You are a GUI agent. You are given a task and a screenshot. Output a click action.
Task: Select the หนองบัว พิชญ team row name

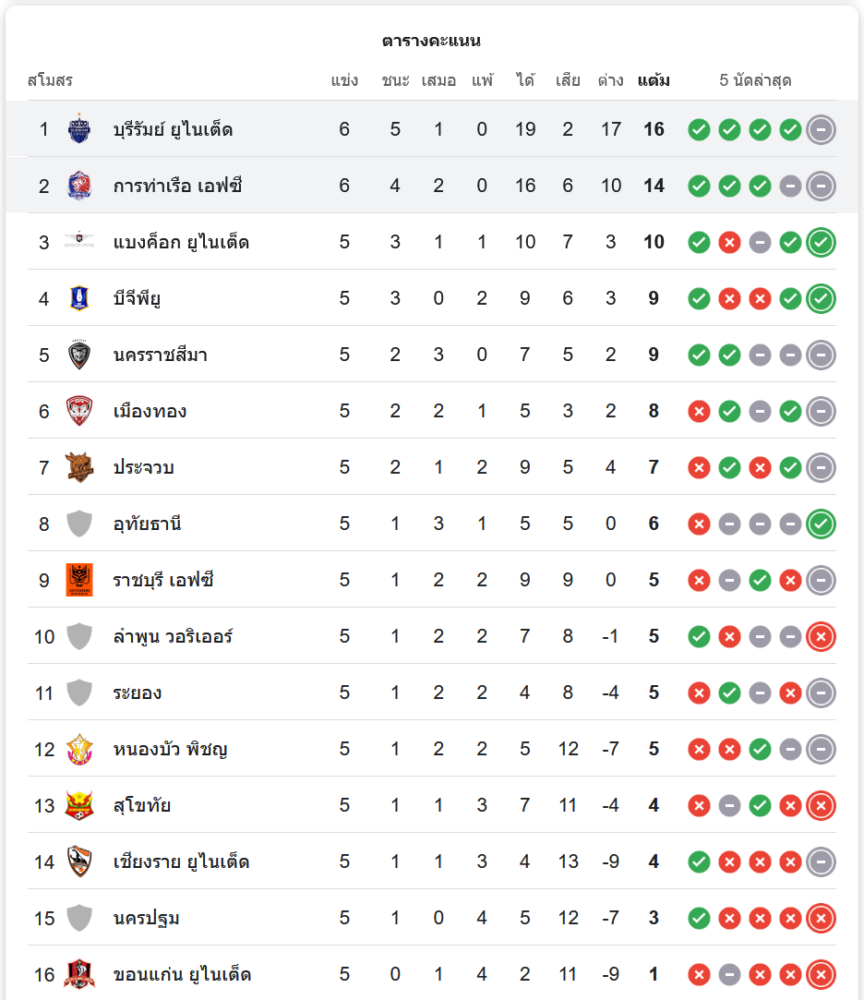[170, 749]
